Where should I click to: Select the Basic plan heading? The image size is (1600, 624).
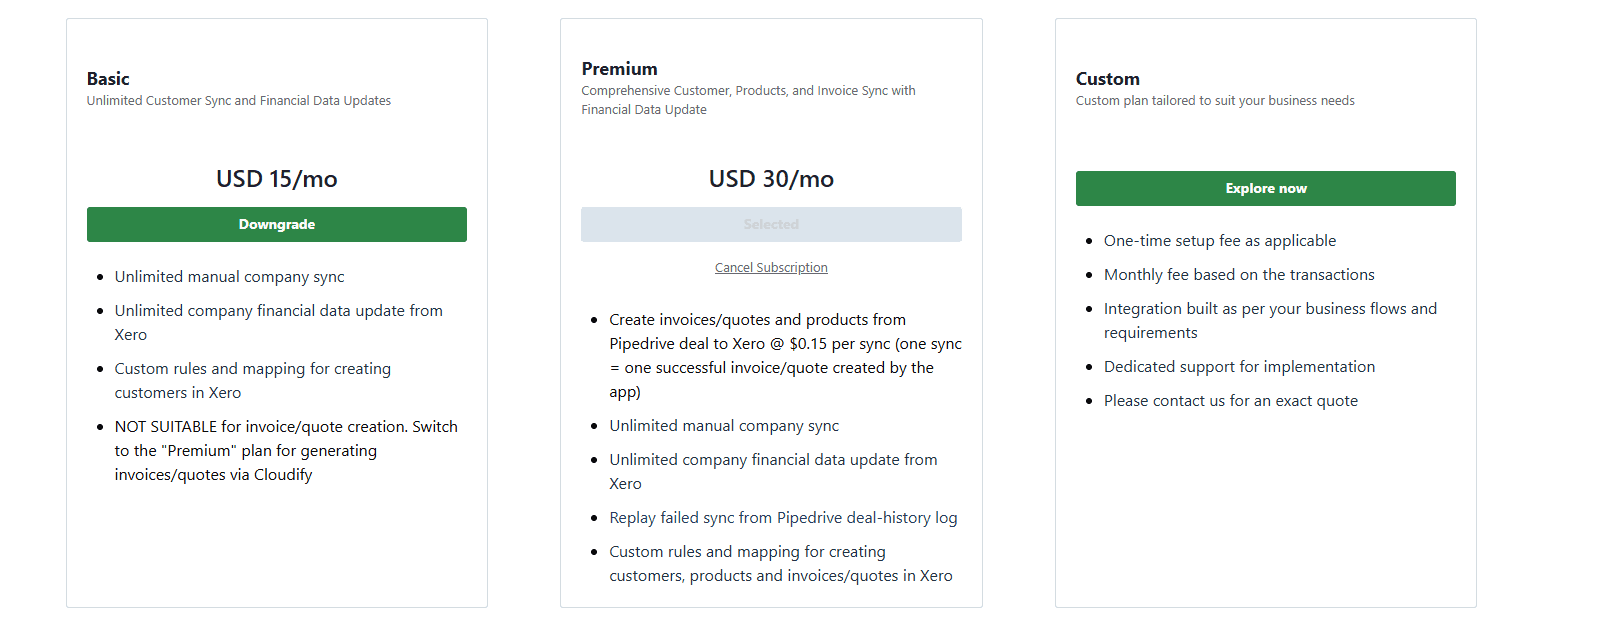point(108,79)
